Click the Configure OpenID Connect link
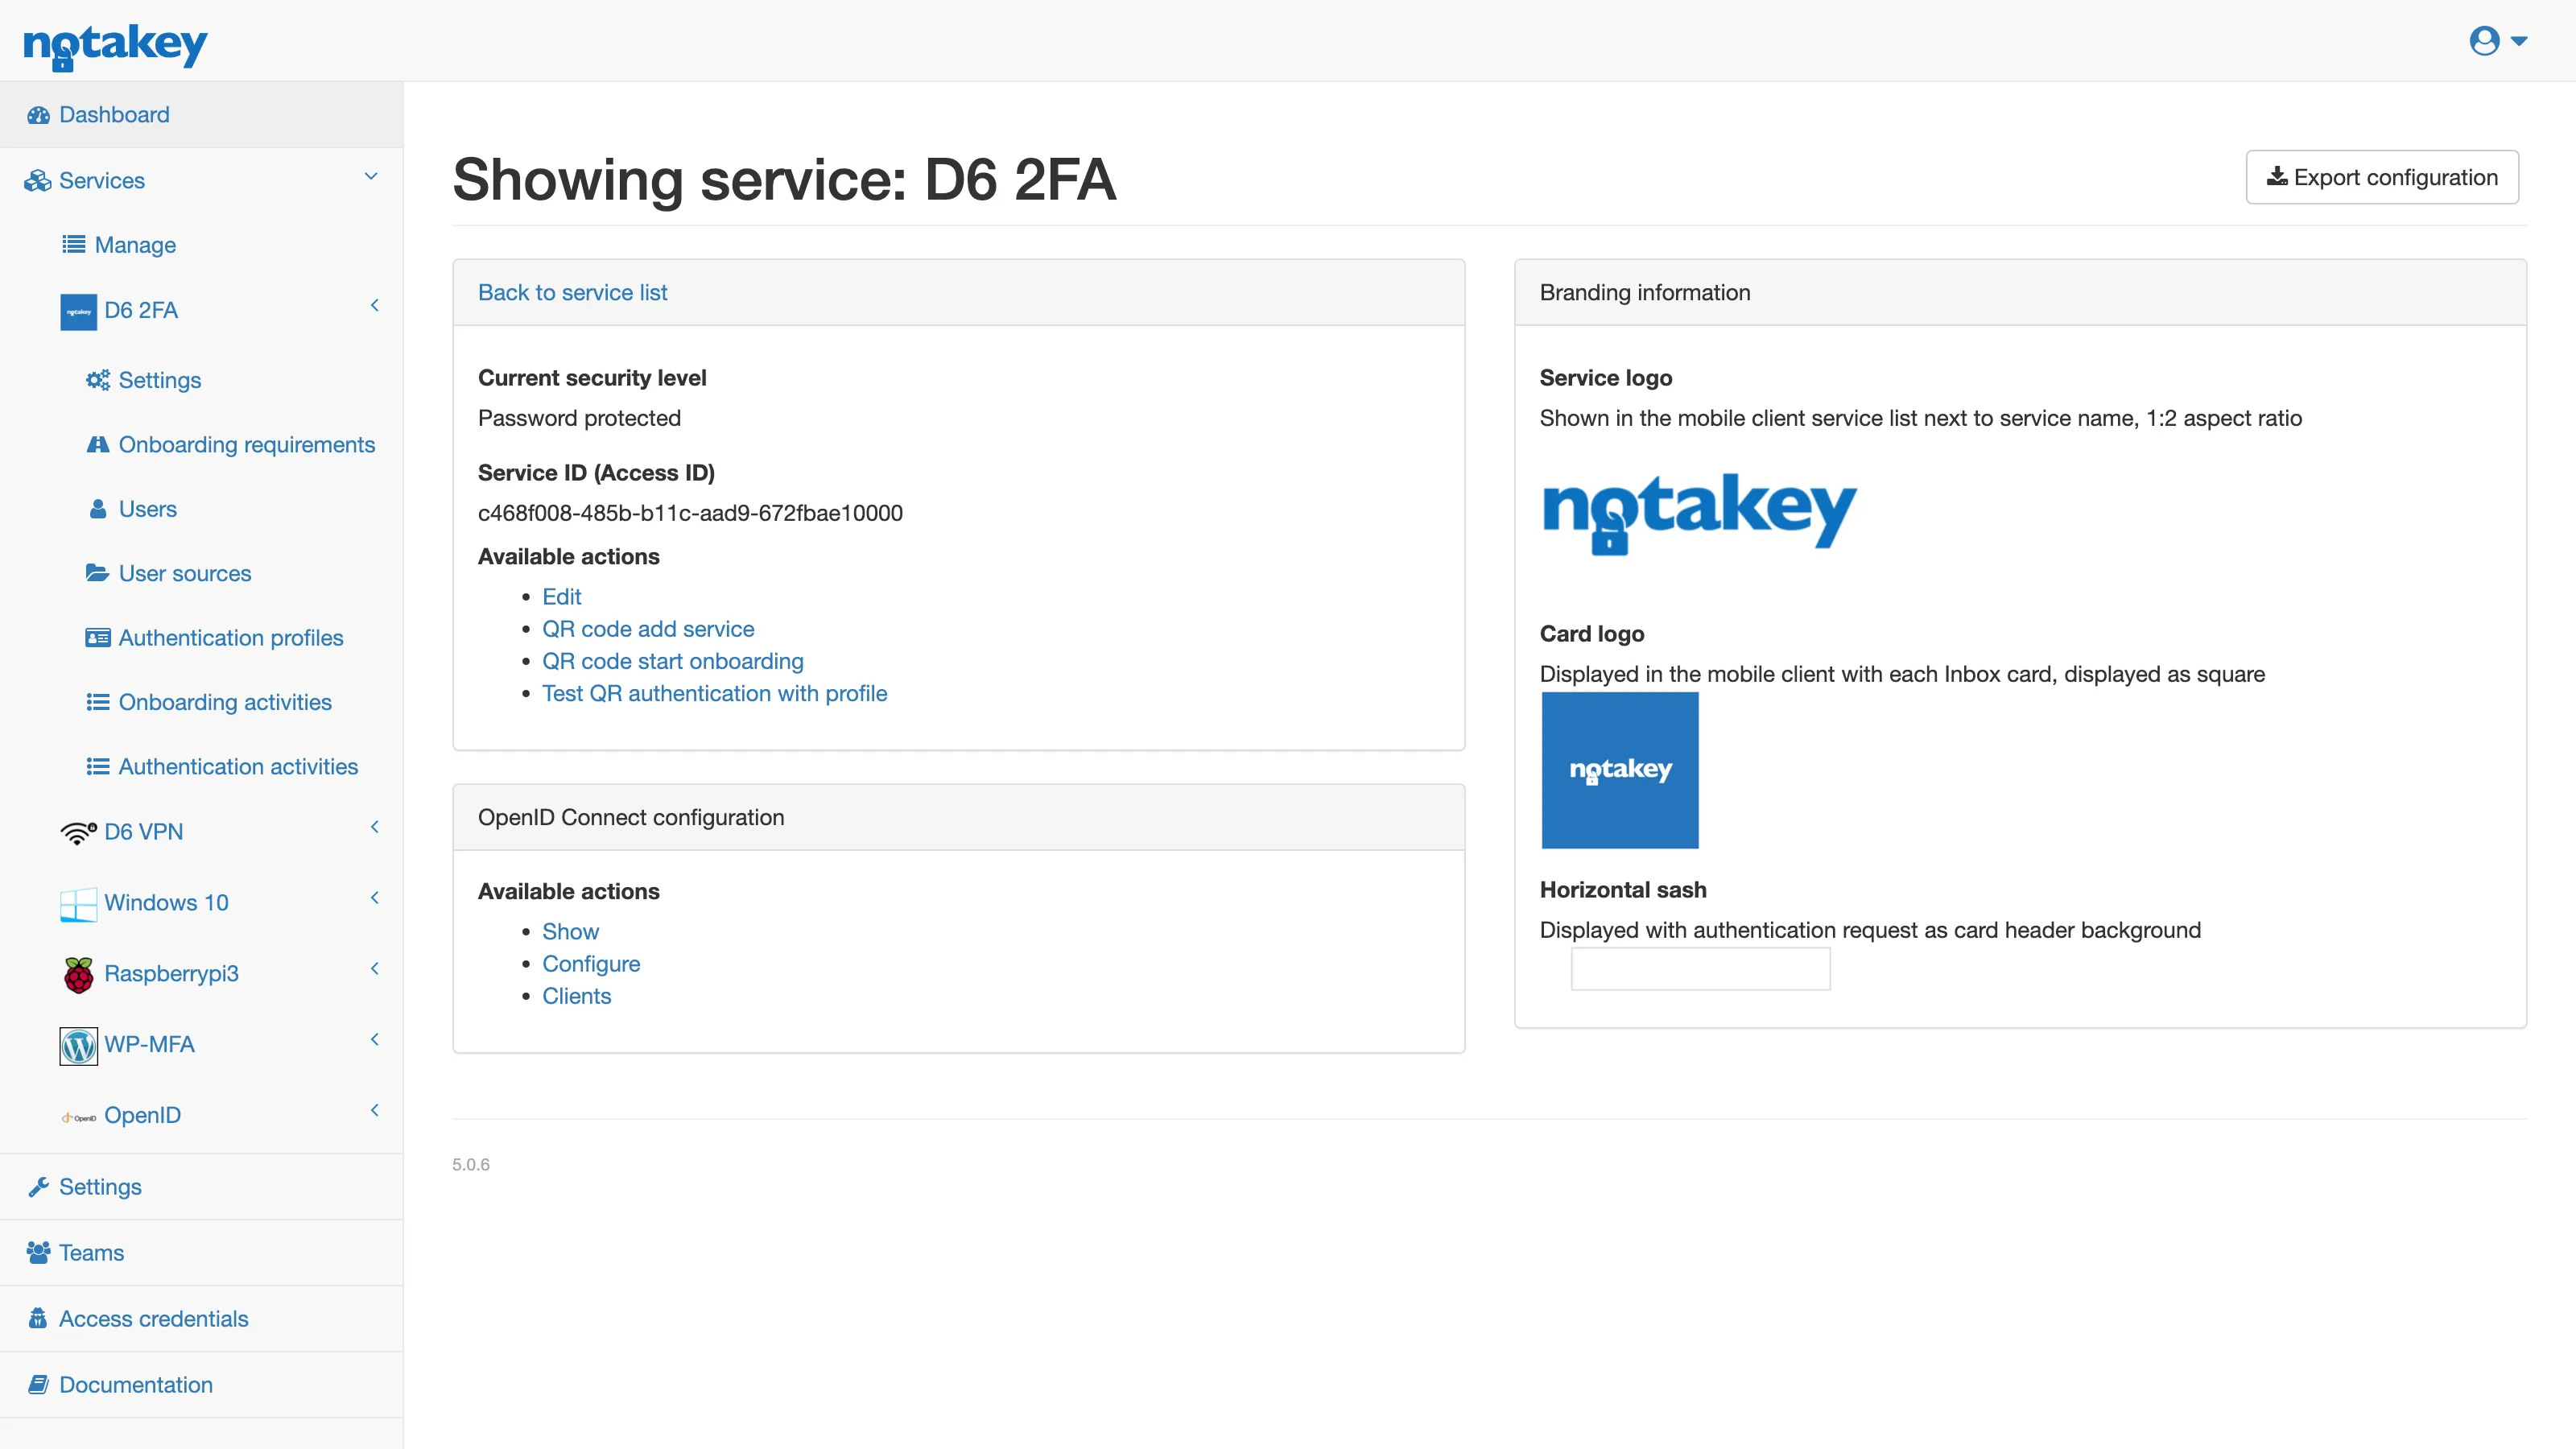This screenshot has height=1449, width=2576. [591, 964]
